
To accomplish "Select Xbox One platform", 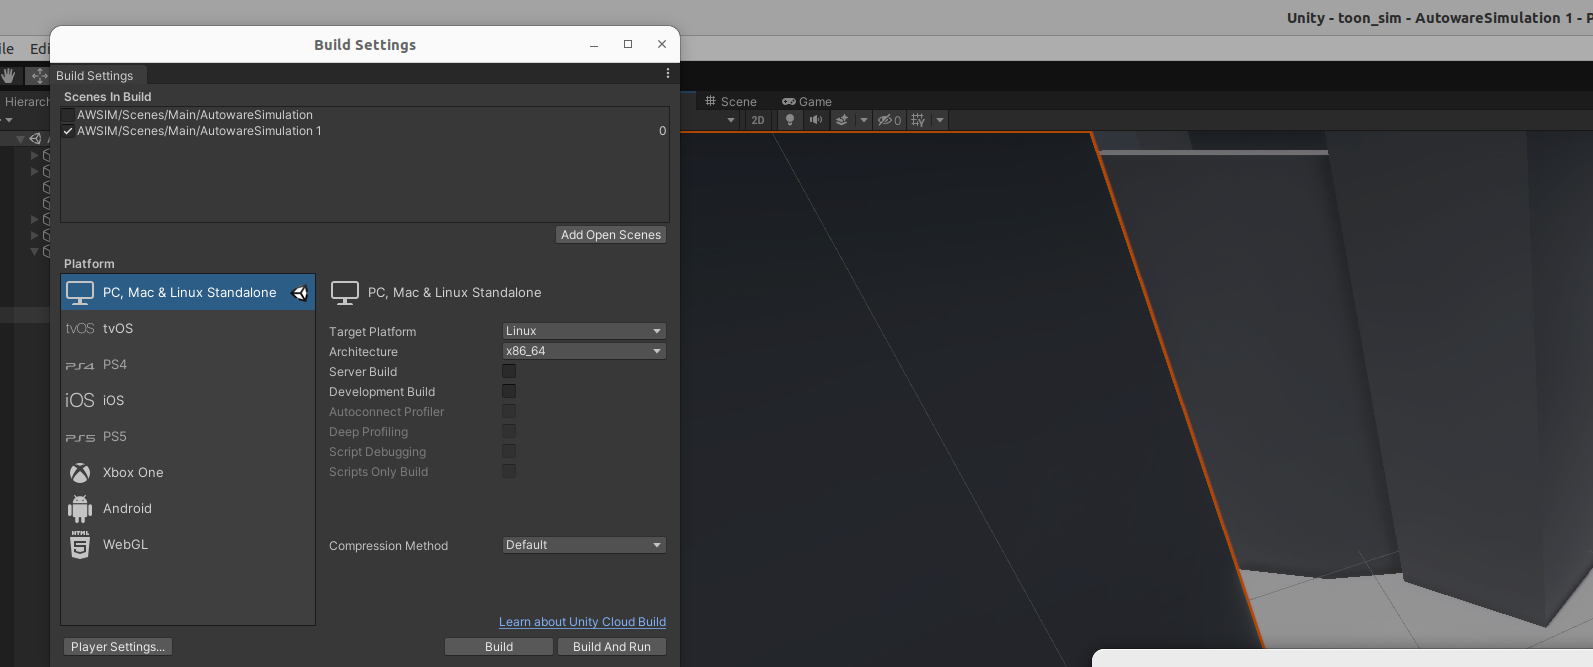I will coord(188,472).
